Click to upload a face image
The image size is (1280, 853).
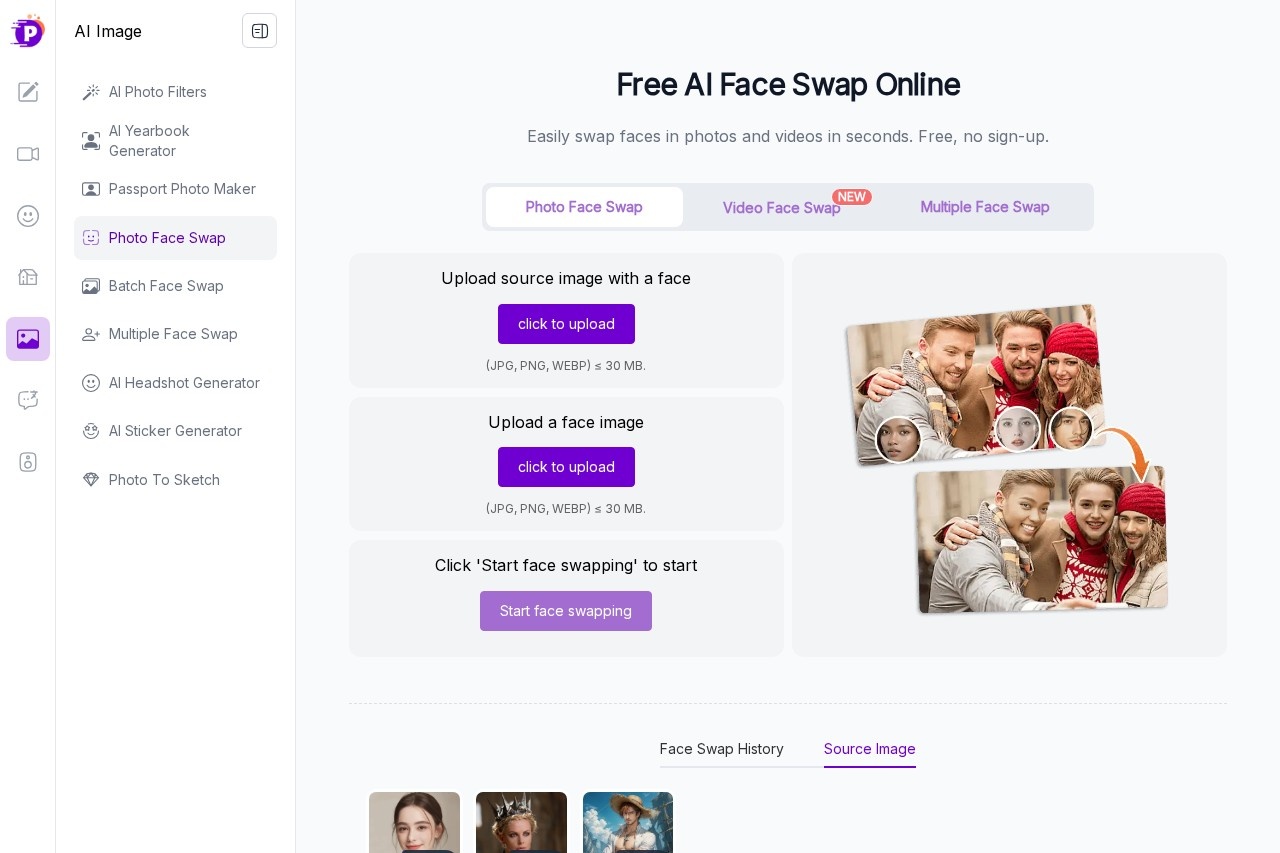[x=566, y=467]
